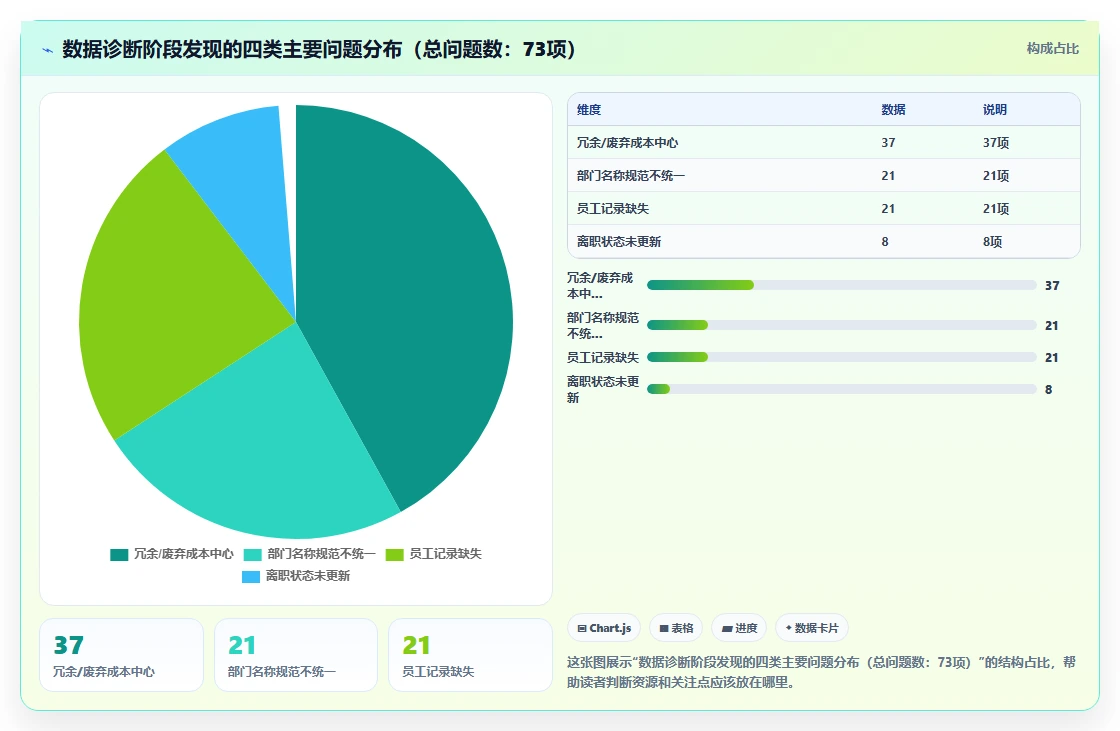The width and height of the screenshot is (1120, 731).
Task: Select the Chart.js tag pill
Action: [x=604, y=628]
